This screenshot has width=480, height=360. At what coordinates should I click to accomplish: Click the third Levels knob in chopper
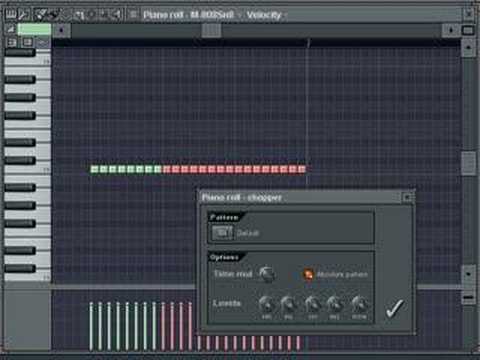click(312, 303)
